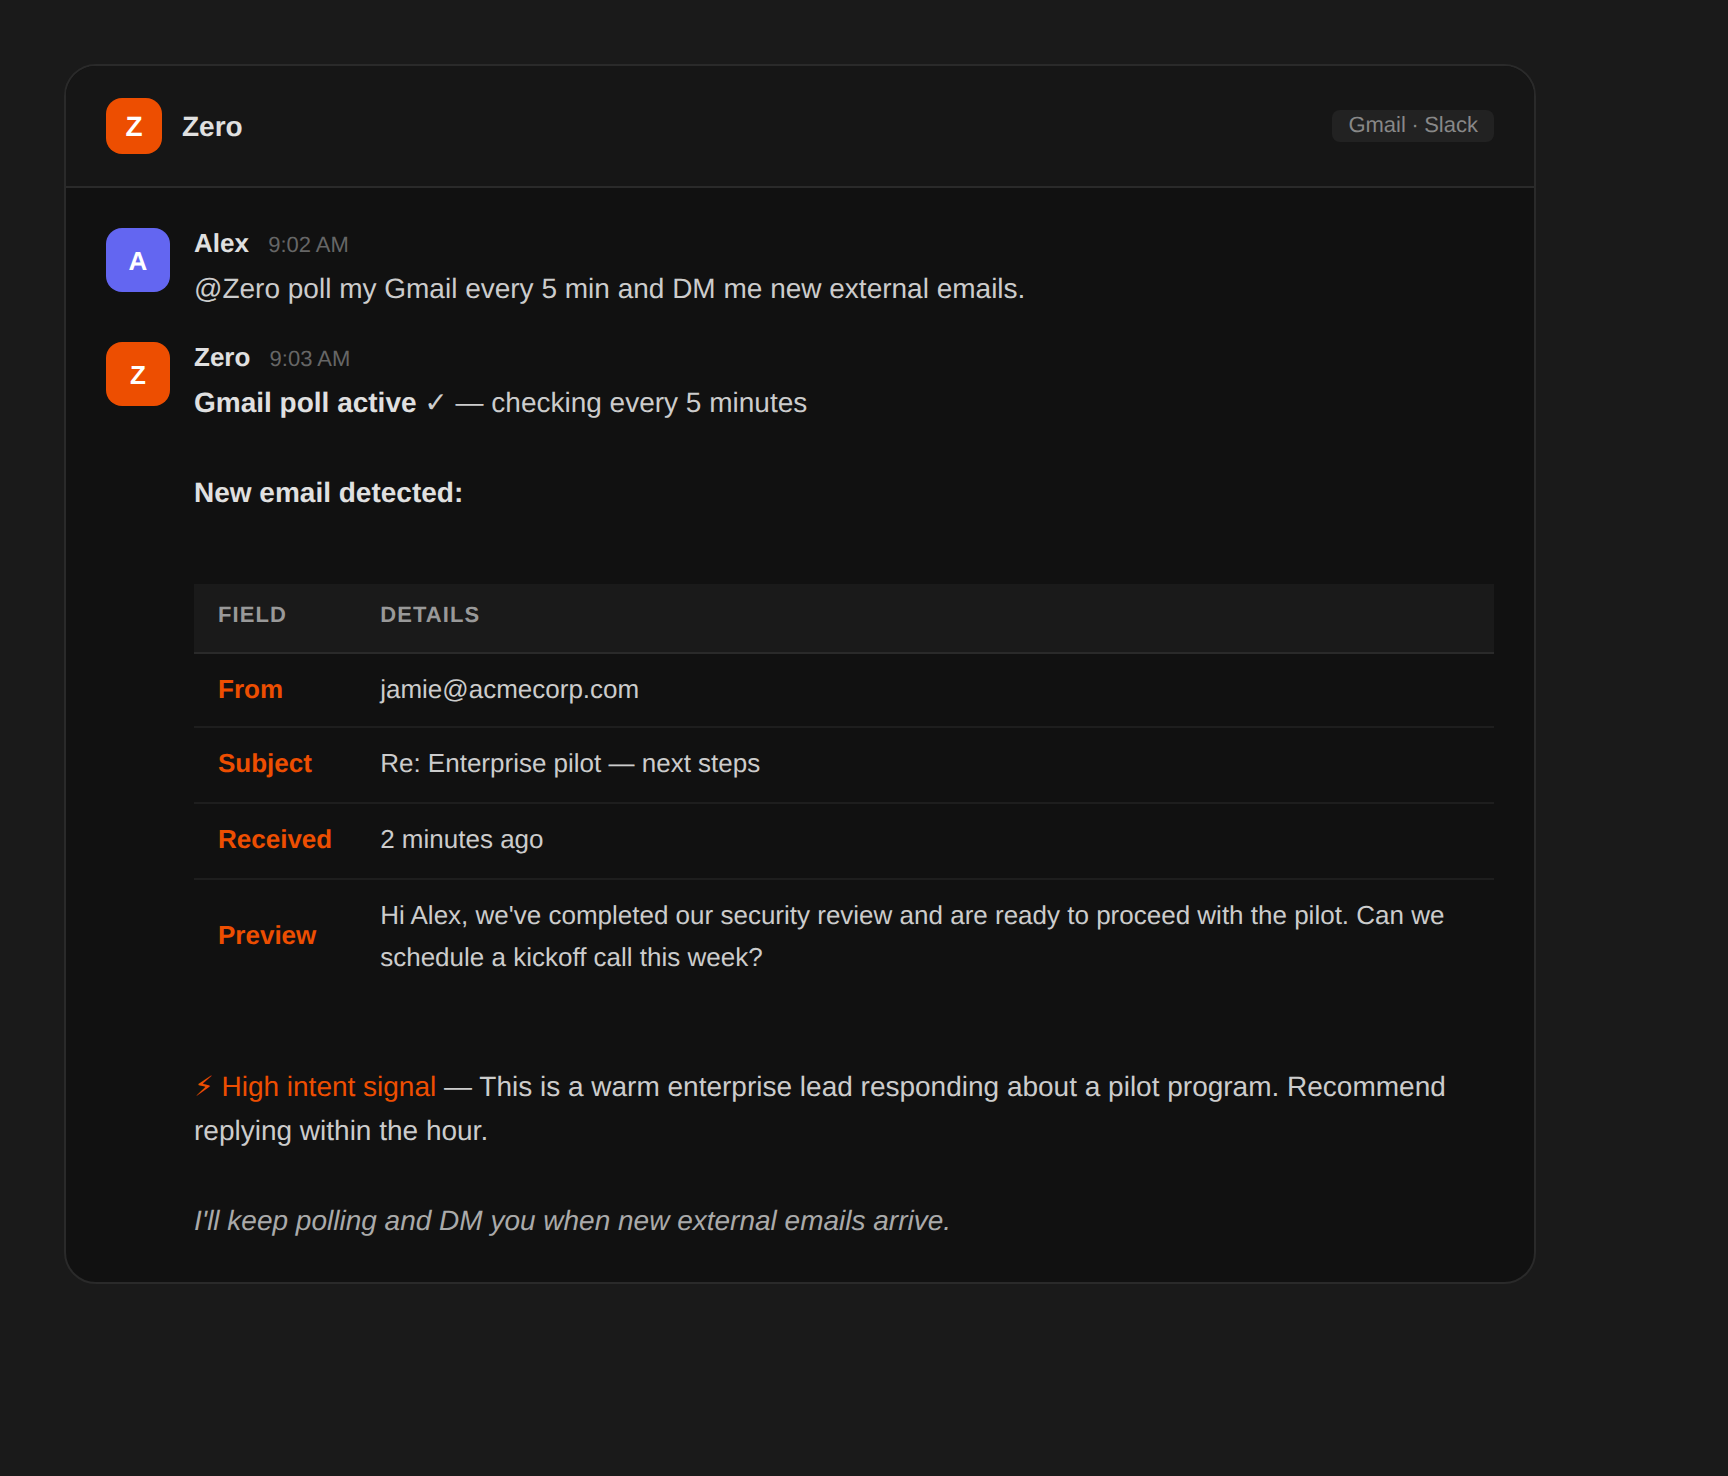The height and width of the screenshot is (1476, 1728).
Task: Click Alex's sender name
Action: 221,244
